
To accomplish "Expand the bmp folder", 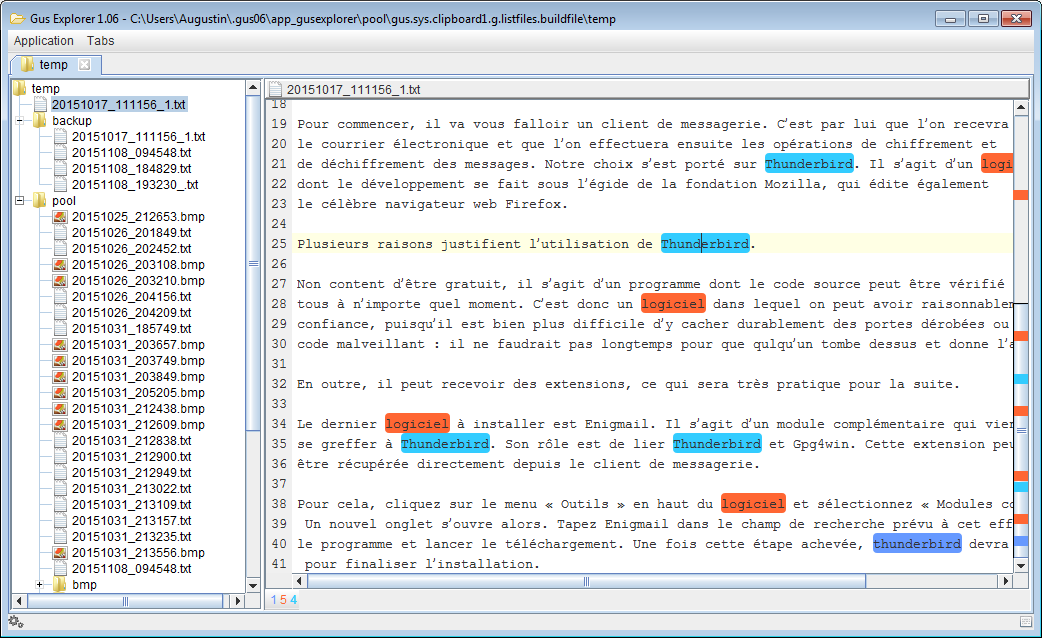I will tap(40, 585).
